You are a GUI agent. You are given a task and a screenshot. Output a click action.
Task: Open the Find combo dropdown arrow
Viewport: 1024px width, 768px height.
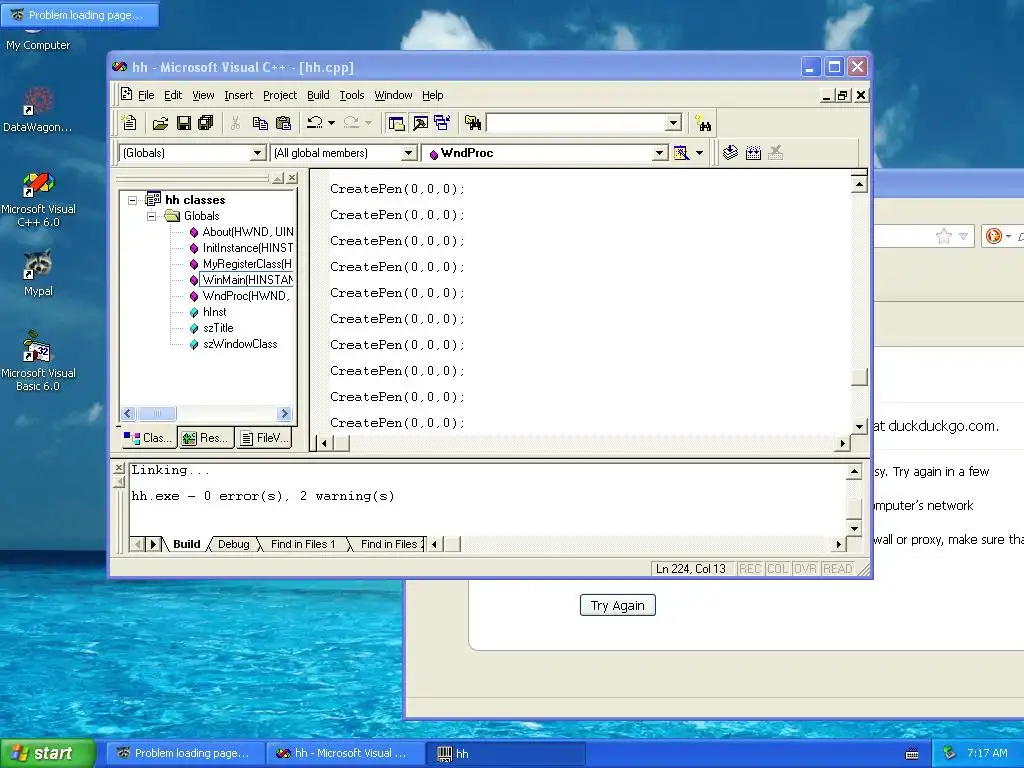click(x=673, y=123)
